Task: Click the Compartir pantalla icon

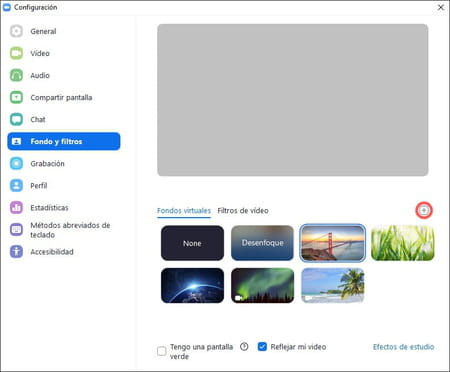Action: [16, 97]
